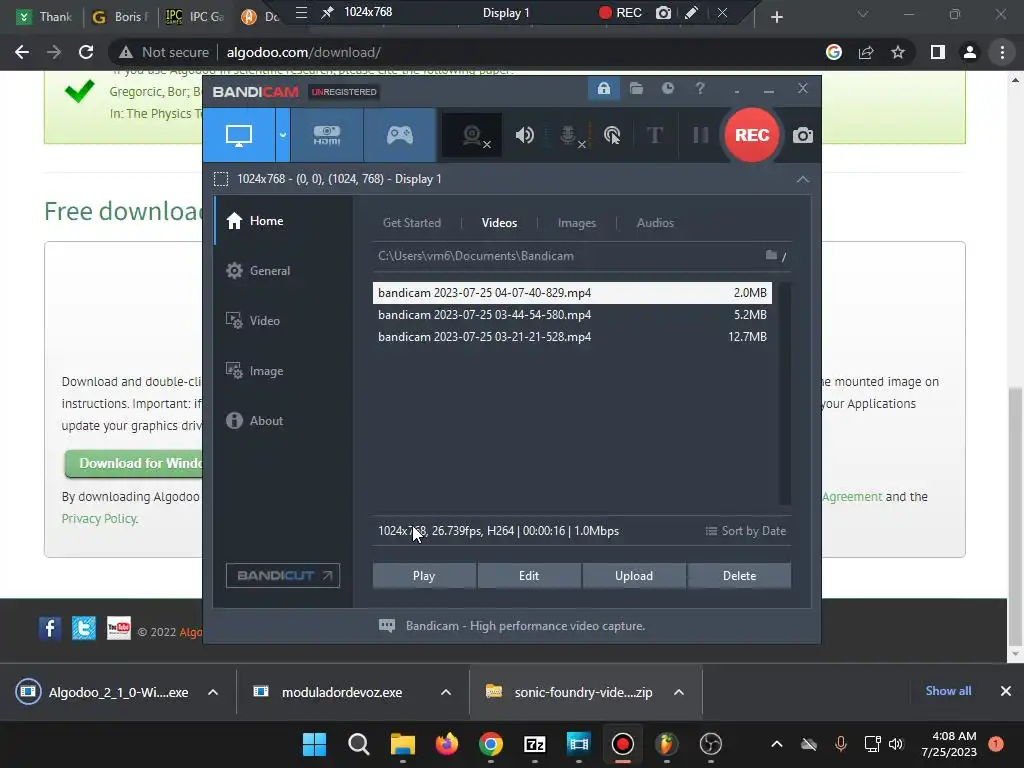Screen dimensions: 1024x768
Task: Open Image settings in sidebar
Action: click(x=283, y=371)
